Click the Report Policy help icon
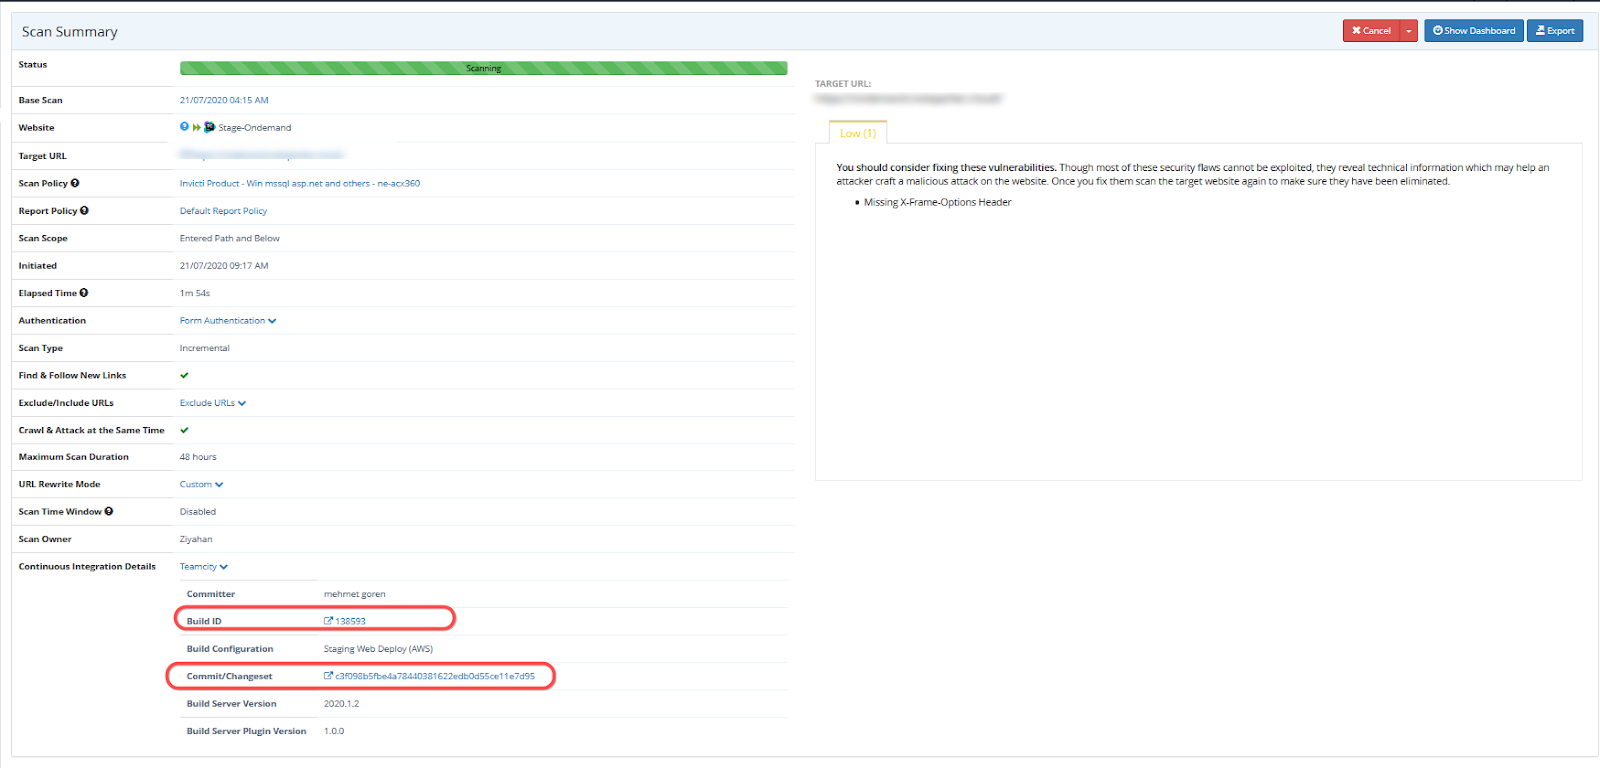Image resolution: width=1600 pixels, height=768 pixels. coord(84,210)
